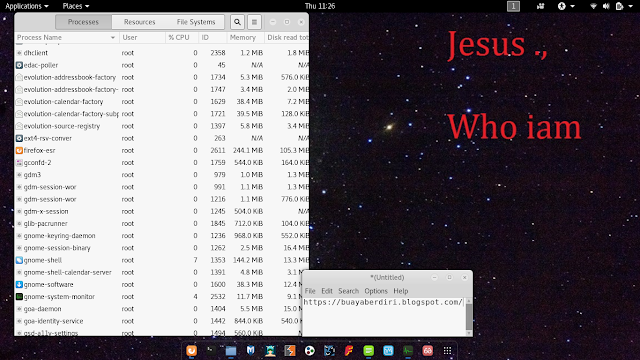Switch to the Resources tab
The image size is (640, 360).
[140, 22]
